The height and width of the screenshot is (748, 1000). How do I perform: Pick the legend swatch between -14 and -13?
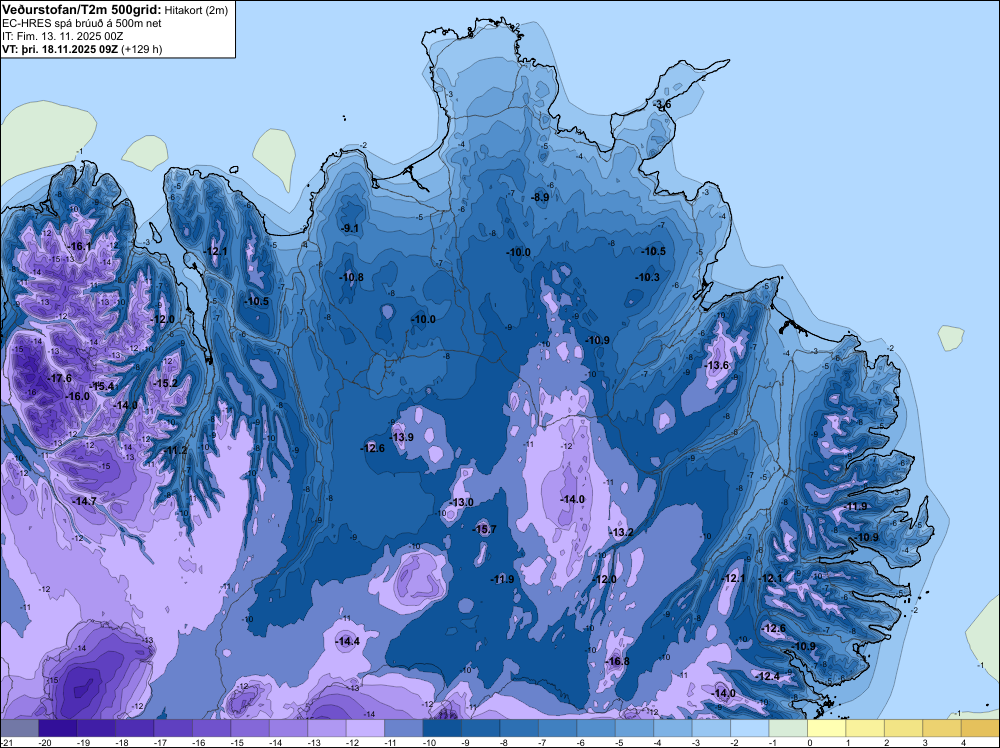coord(289,728)
